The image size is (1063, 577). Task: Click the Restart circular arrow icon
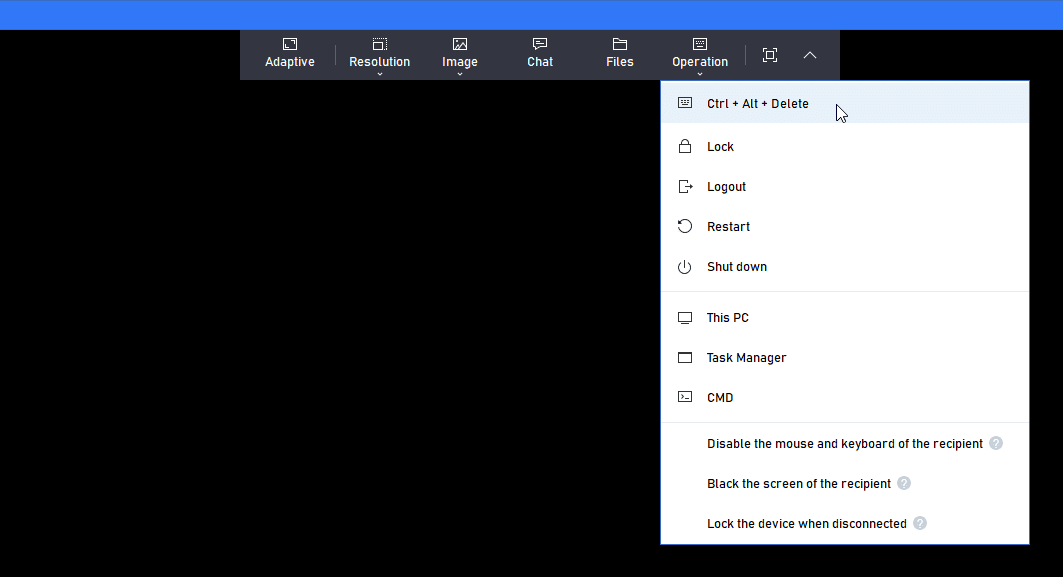coord(685,226)
